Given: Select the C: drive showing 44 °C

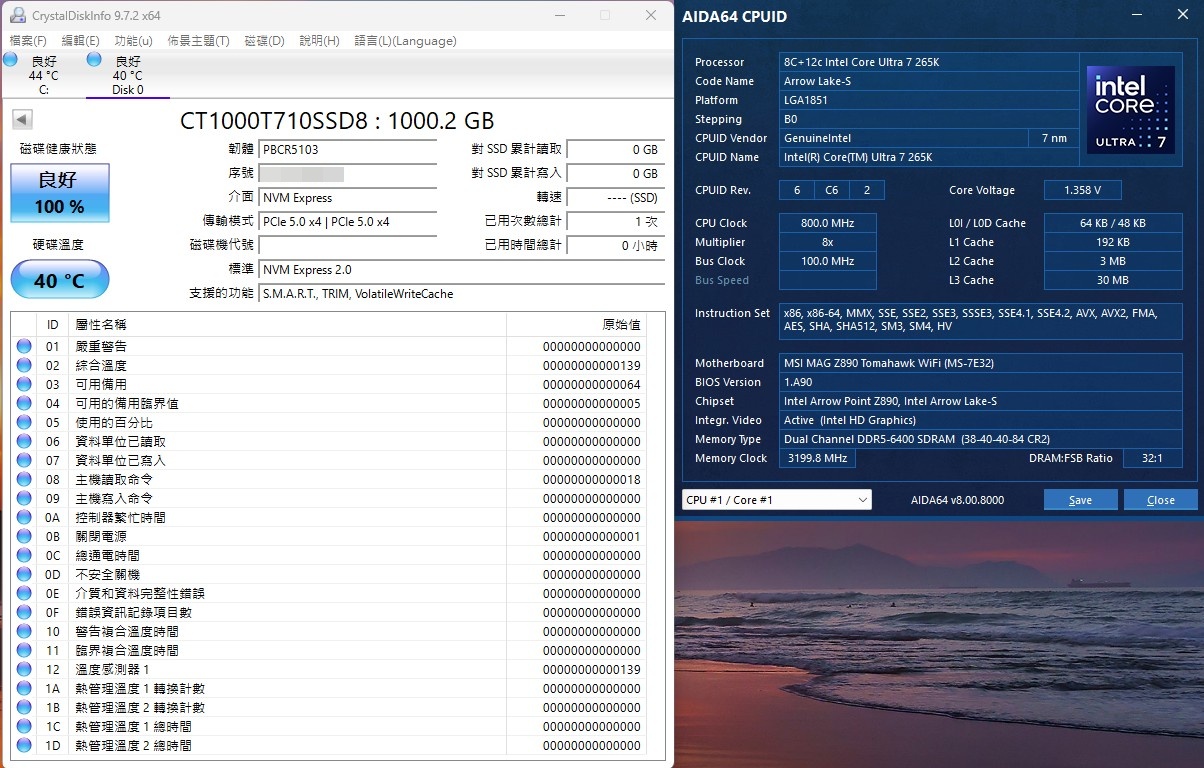Looking at the screenshot, I should tap(42, 75).
